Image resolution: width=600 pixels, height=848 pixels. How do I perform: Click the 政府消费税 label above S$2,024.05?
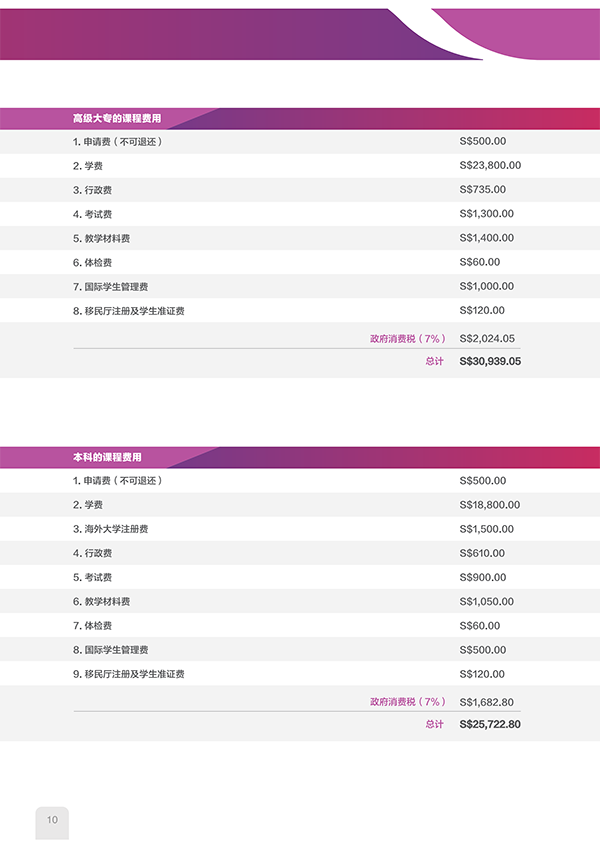(x=408, y=339)
